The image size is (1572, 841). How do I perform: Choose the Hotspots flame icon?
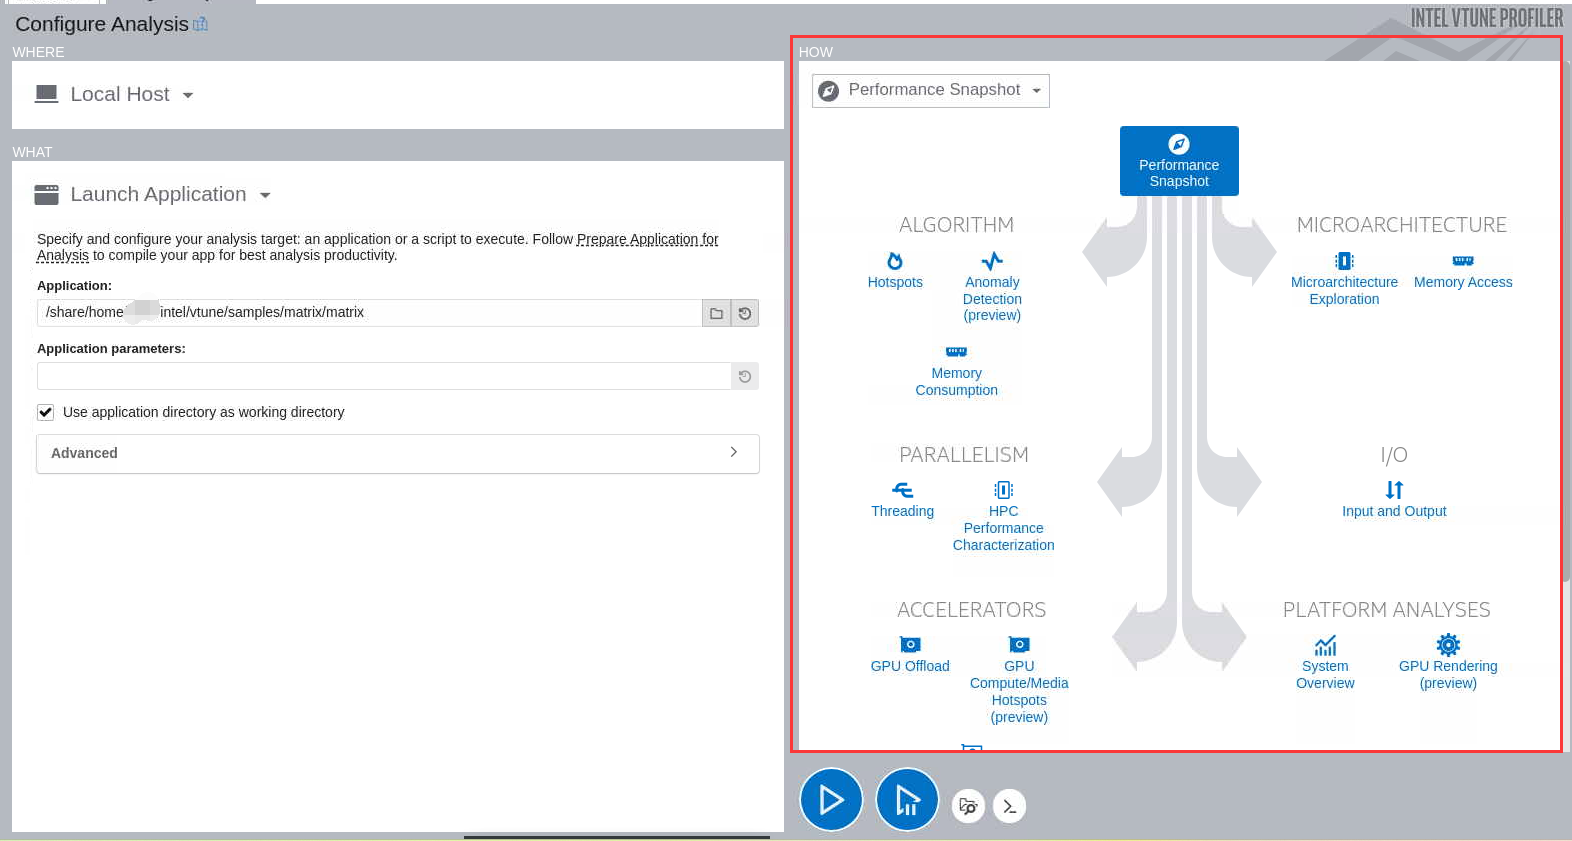pyautogui.click(x=895, y=261)
